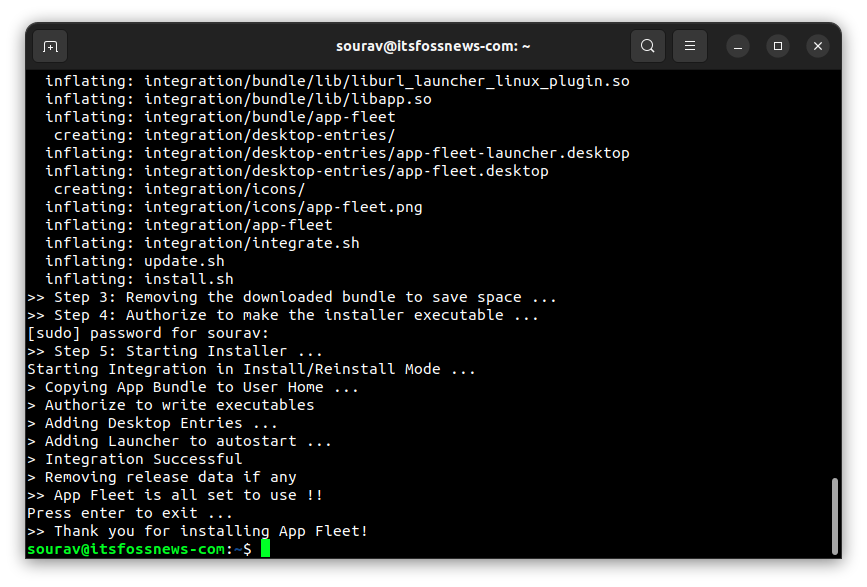Open the terminal search

(x=647, y=46)
